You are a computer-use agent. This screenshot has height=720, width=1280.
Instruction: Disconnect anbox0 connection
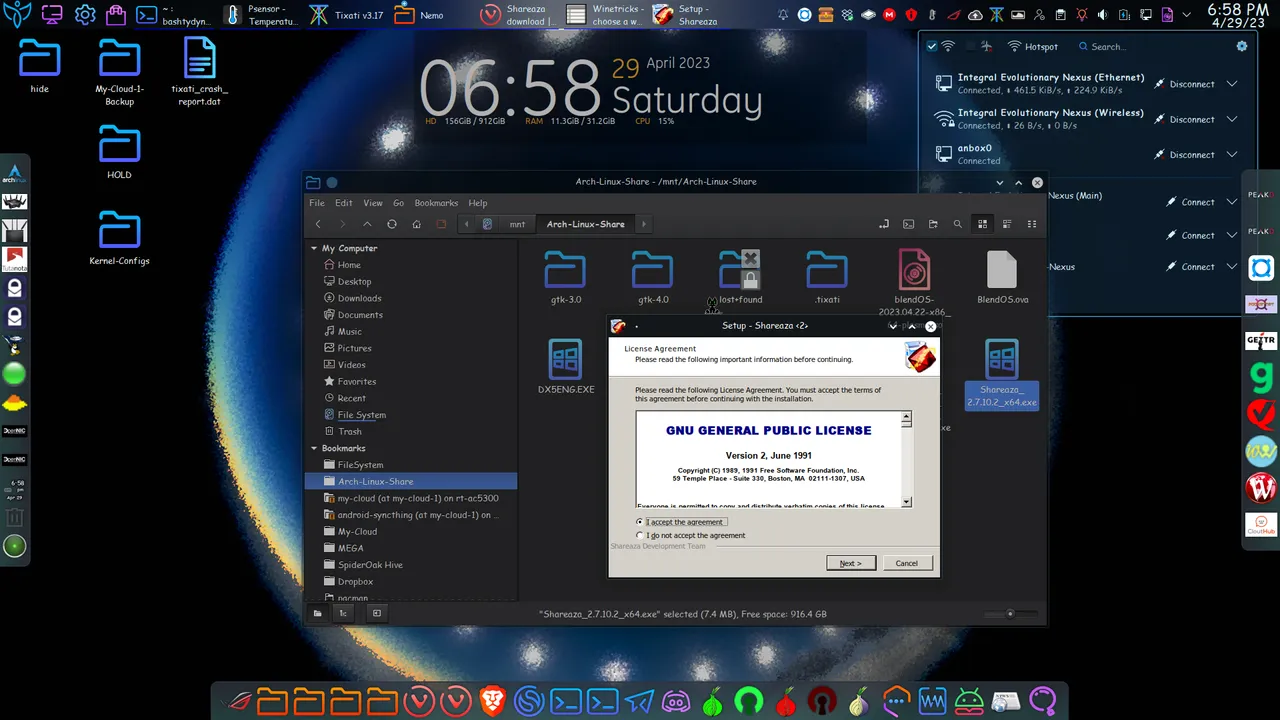point(1185,155)
